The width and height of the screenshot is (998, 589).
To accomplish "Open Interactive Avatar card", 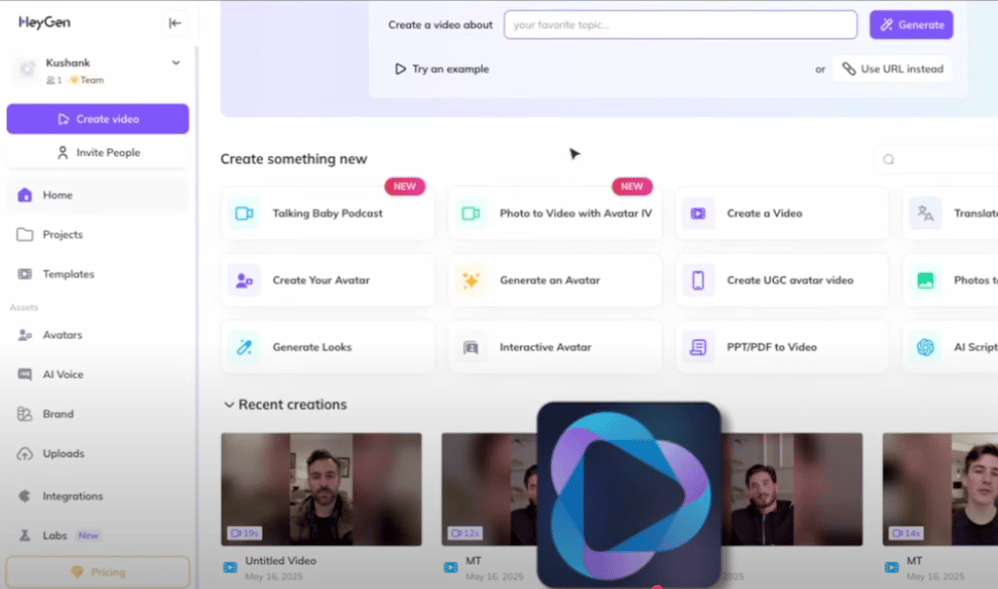I will point(555,347).
